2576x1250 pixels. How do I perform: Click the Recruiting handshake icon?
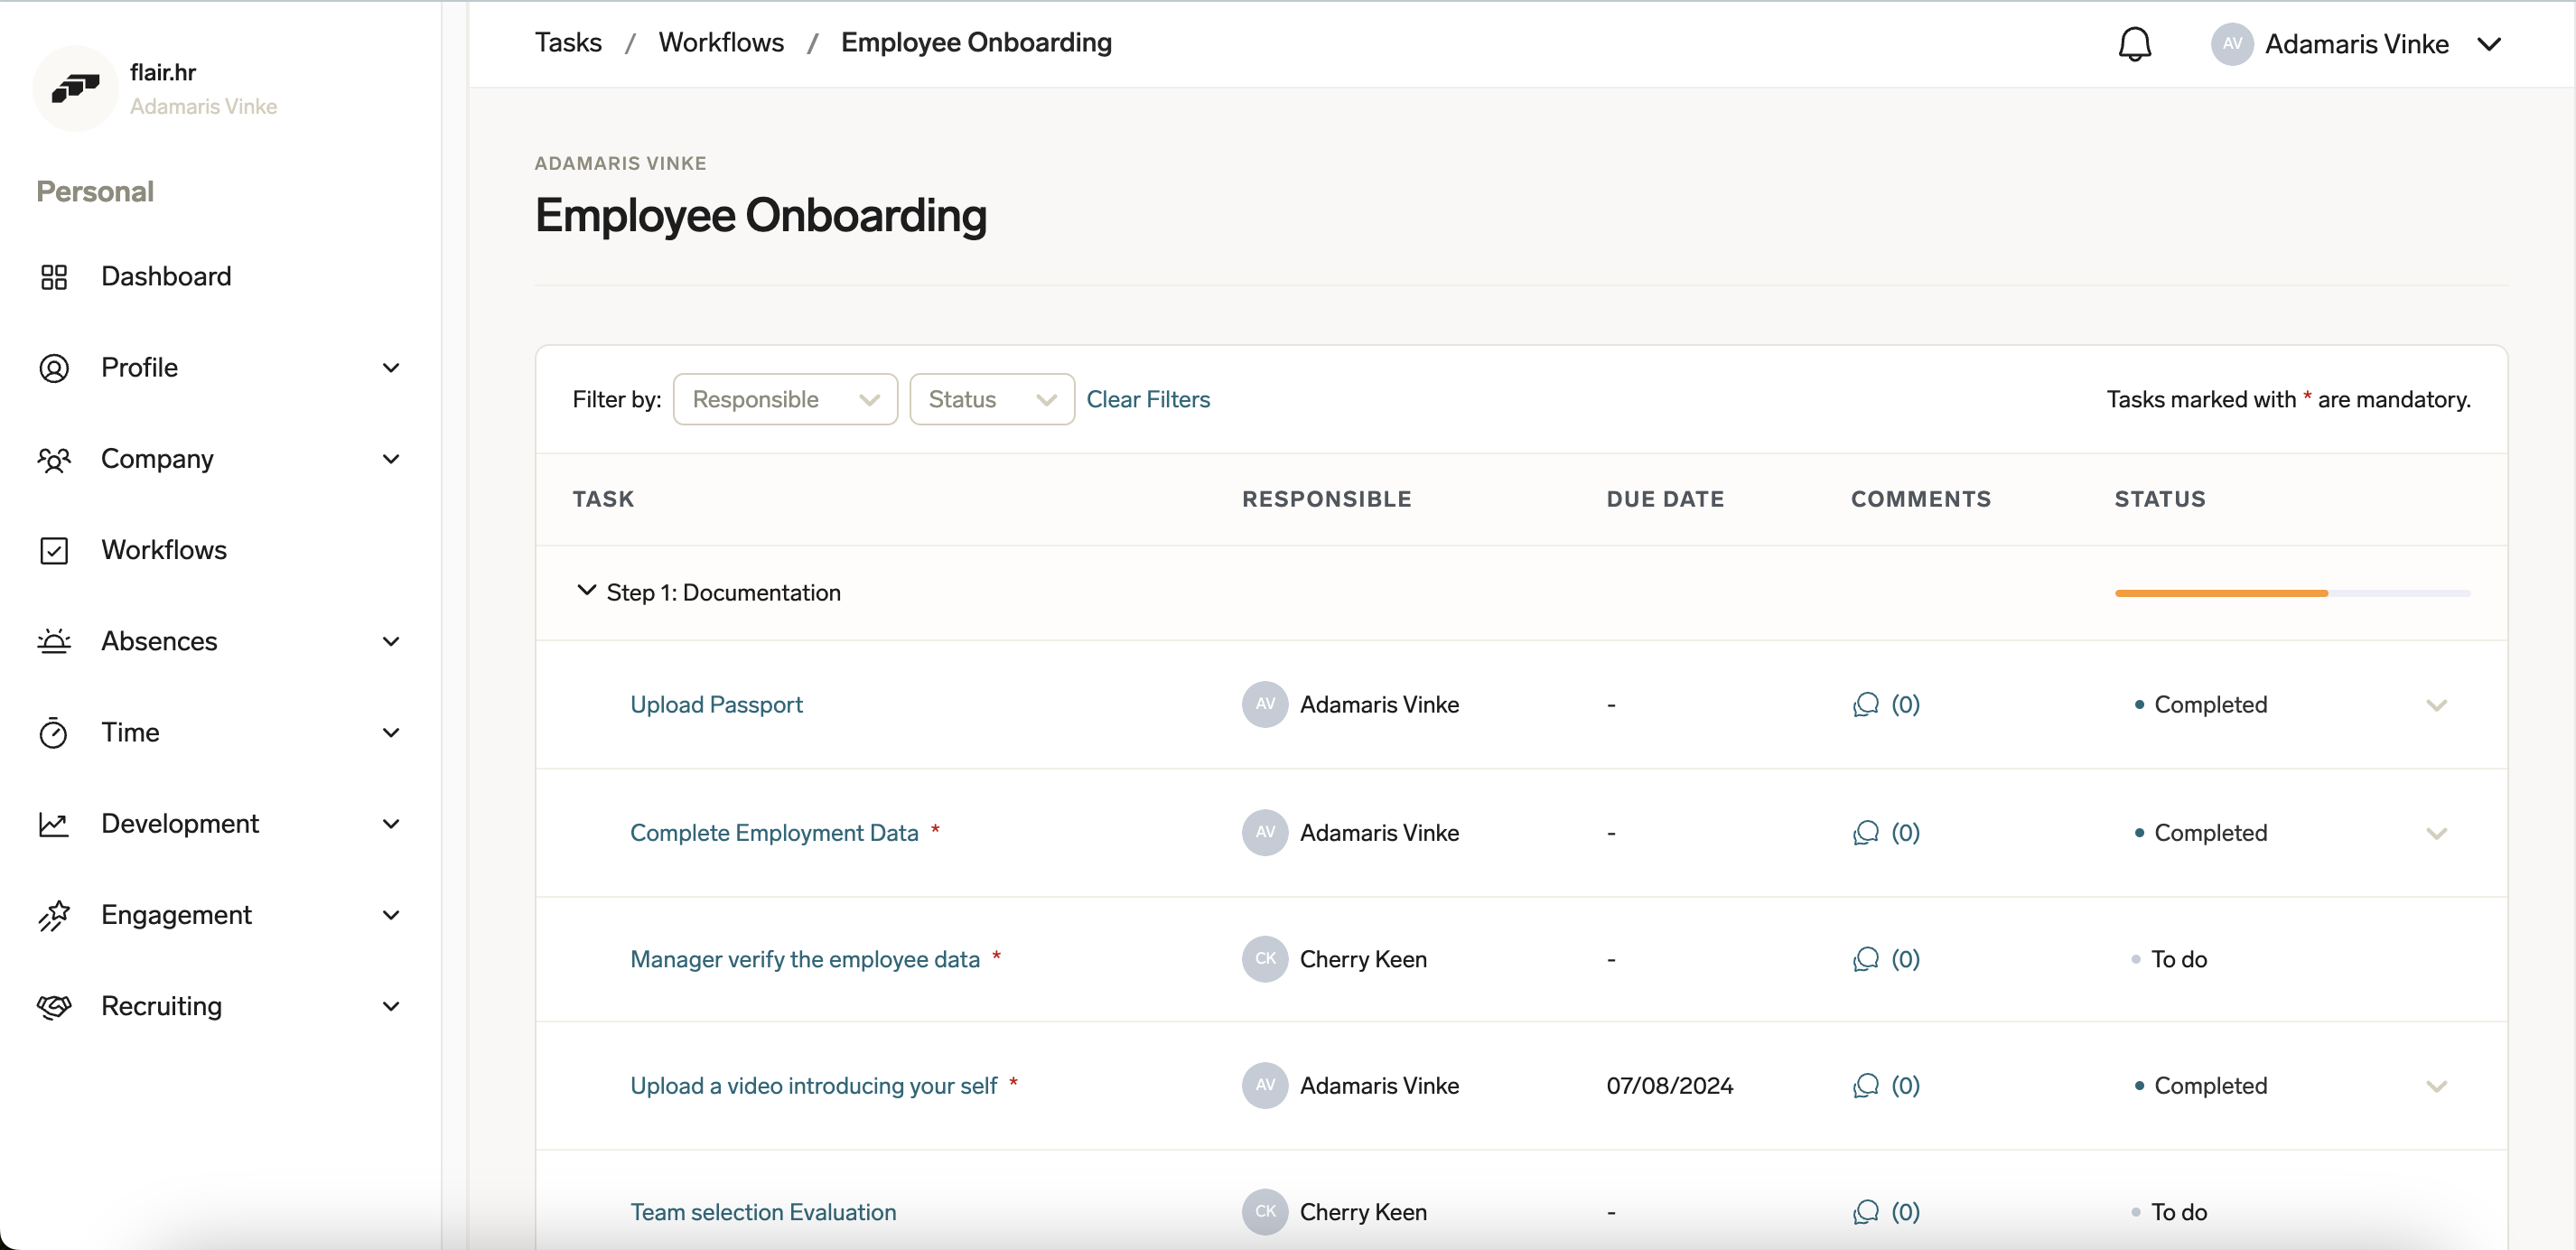(55, 1006)
